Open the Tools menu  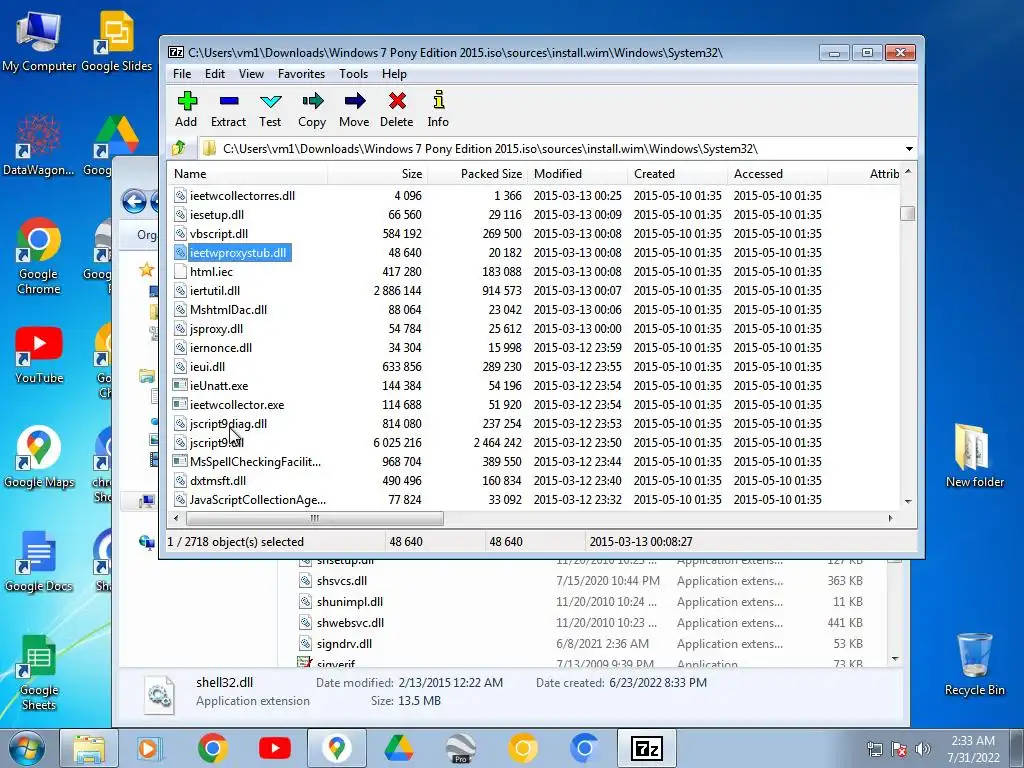point(353,74)
